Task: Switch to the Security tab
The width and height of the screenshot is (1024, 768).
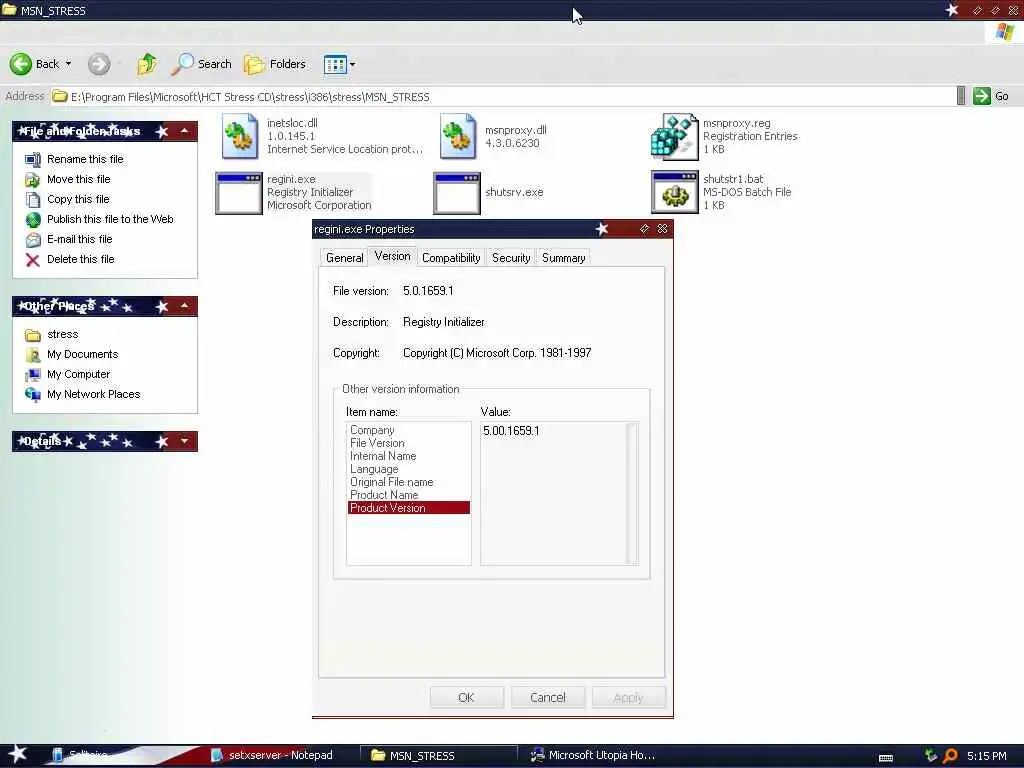Action: [511, 258]
